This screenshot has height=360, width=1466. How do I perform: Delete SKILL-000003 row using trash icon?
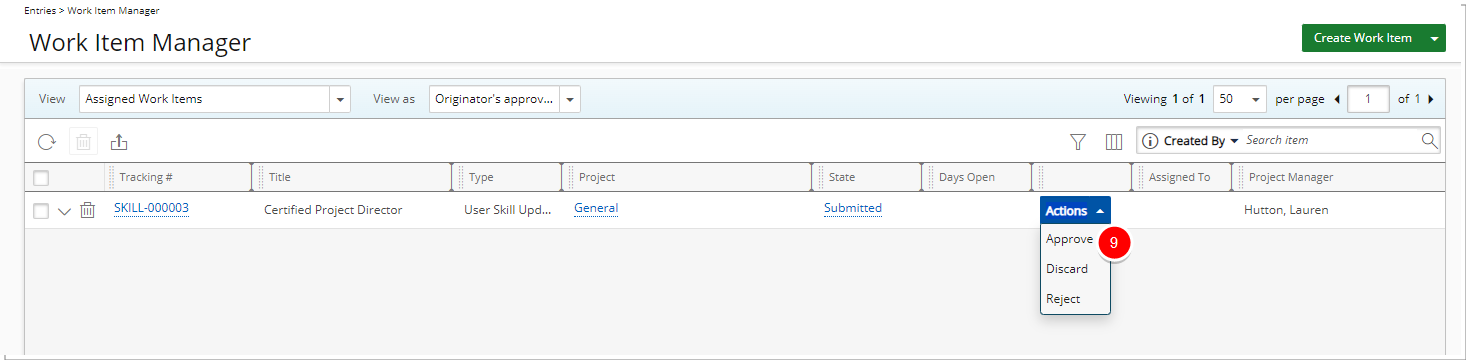pyautogui.click(x=87, y=210)
